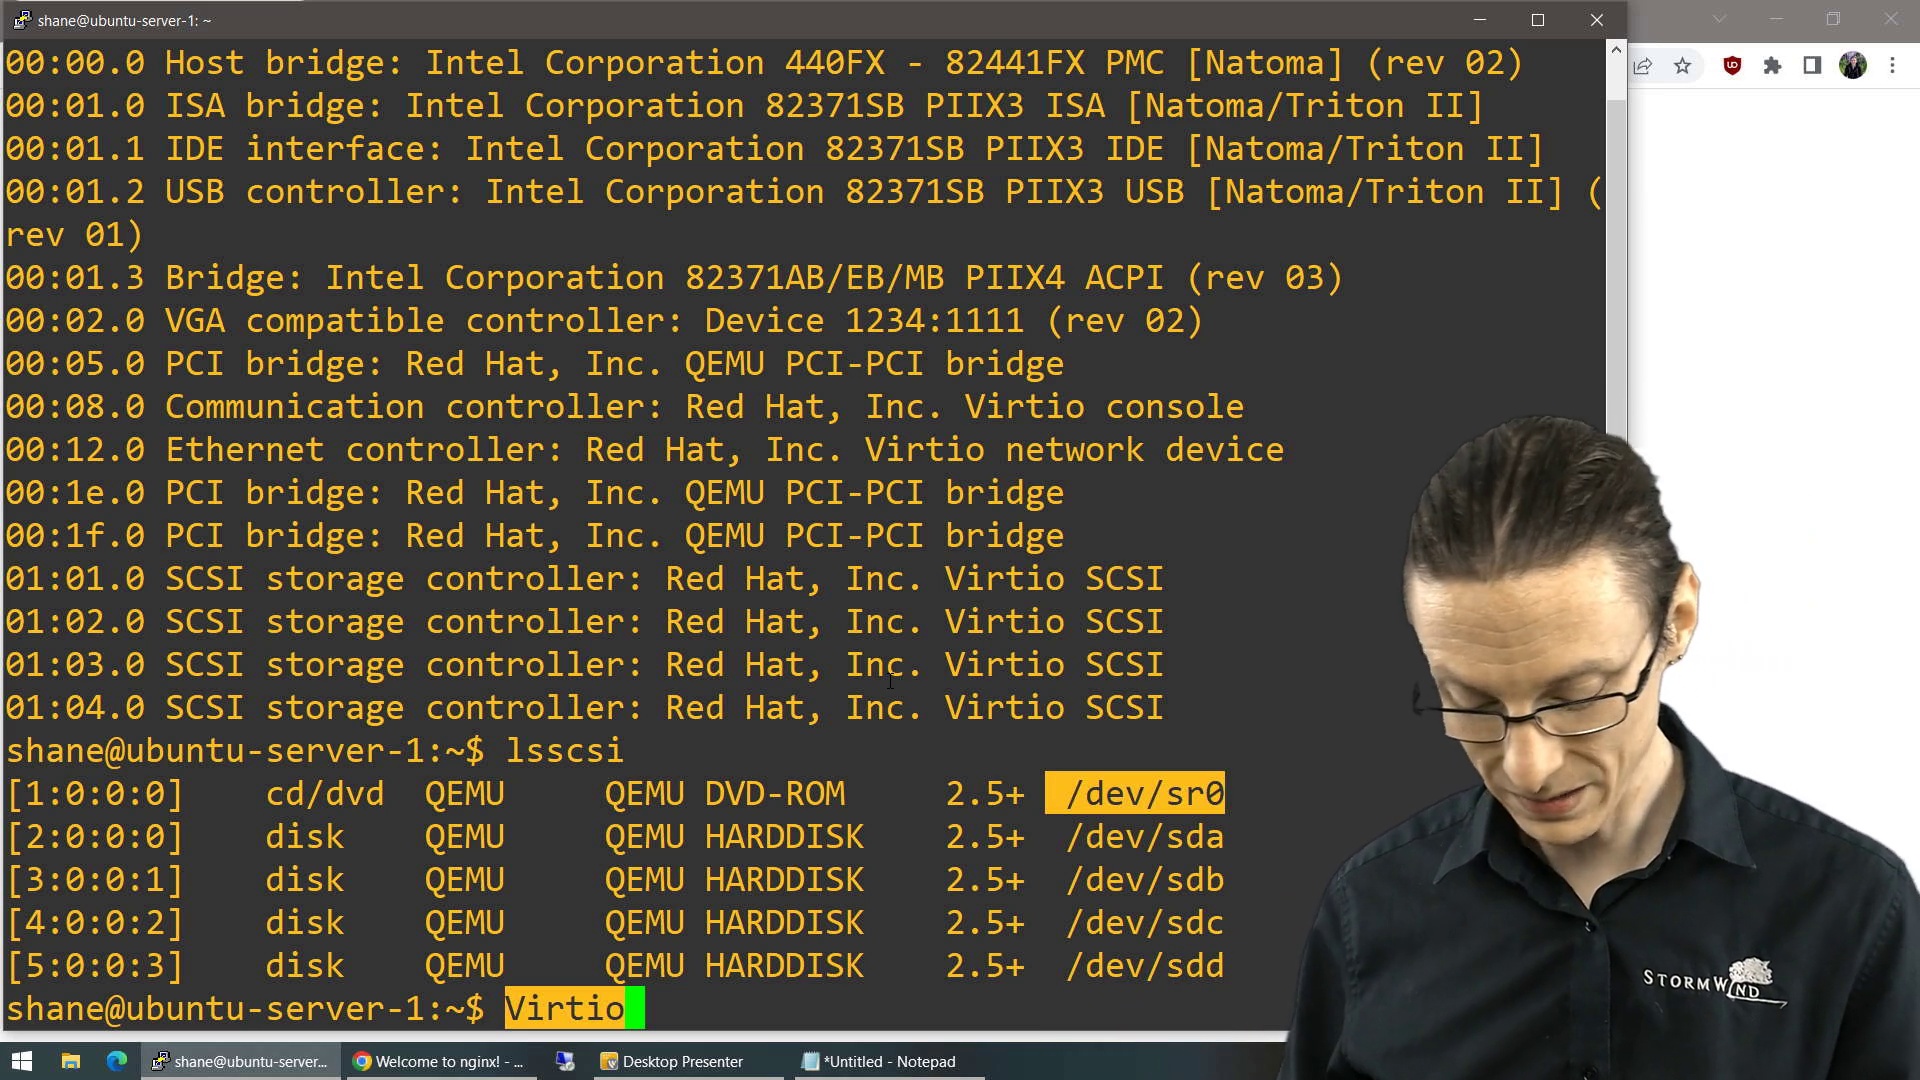Viewport: 1920px width, 1080px height.
Task: Click the 01:03.0 SCSI storage controller line
Action: (x=585, y=664)
